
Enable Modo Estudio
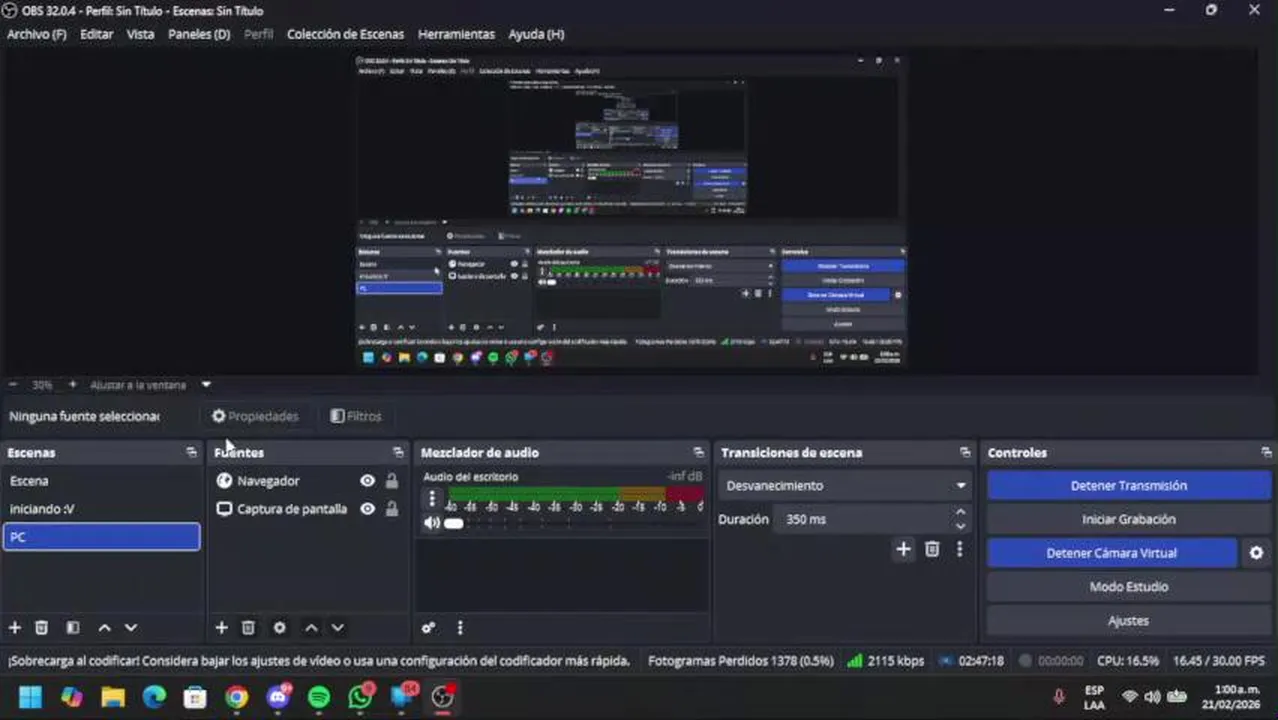1129,587
